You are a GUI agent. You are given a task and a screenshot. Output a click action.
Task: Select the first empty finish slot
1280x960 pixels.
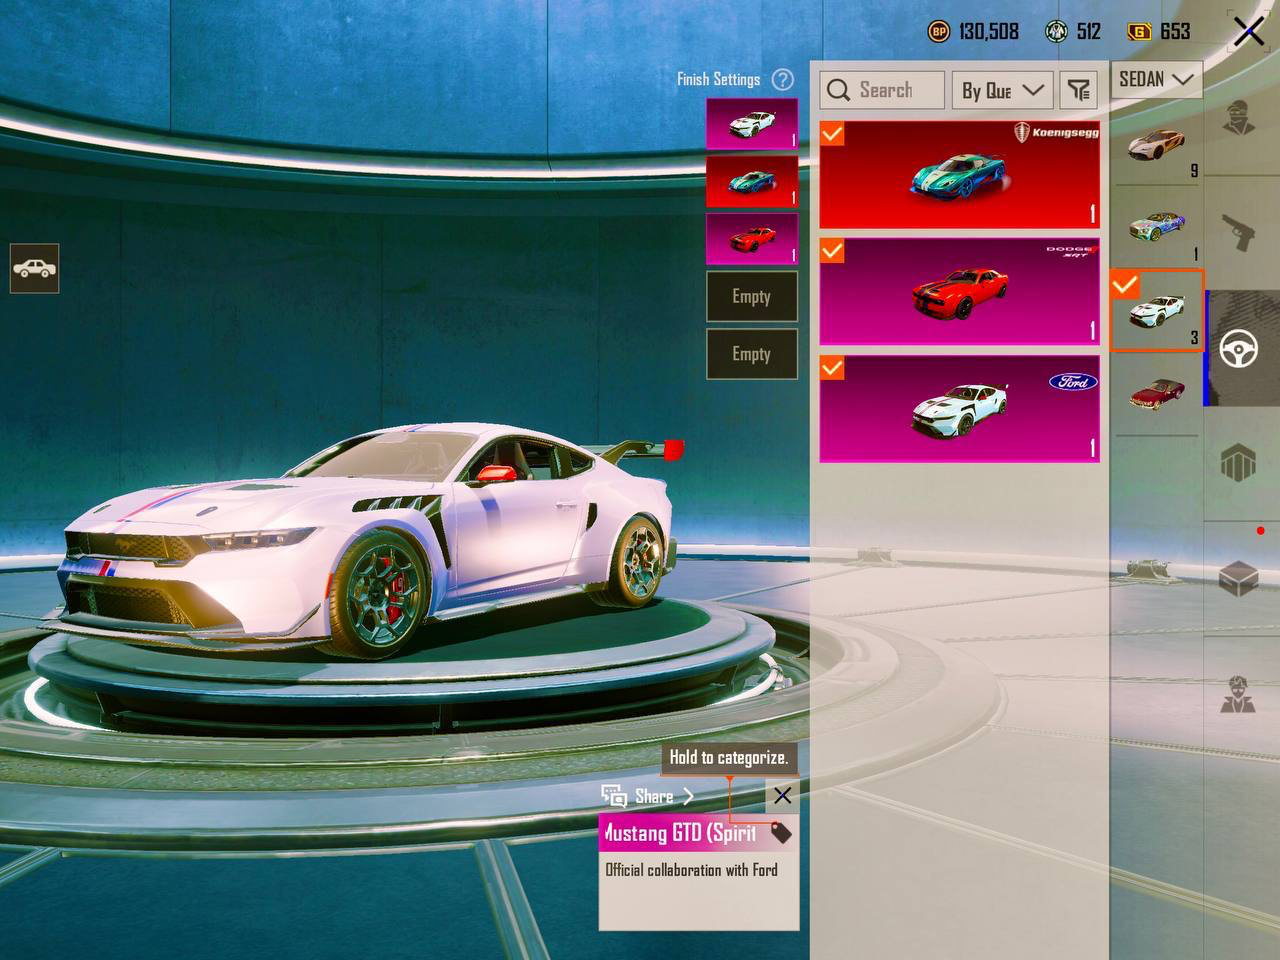[752, 296]
